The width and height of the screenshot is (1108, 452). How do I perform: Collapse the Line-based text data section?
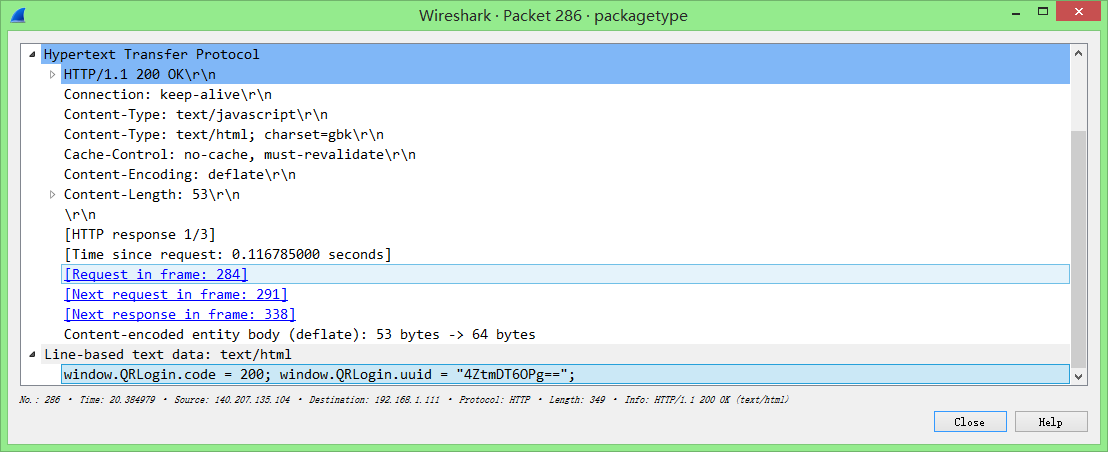pyautogui.click(x=34, y=355)
